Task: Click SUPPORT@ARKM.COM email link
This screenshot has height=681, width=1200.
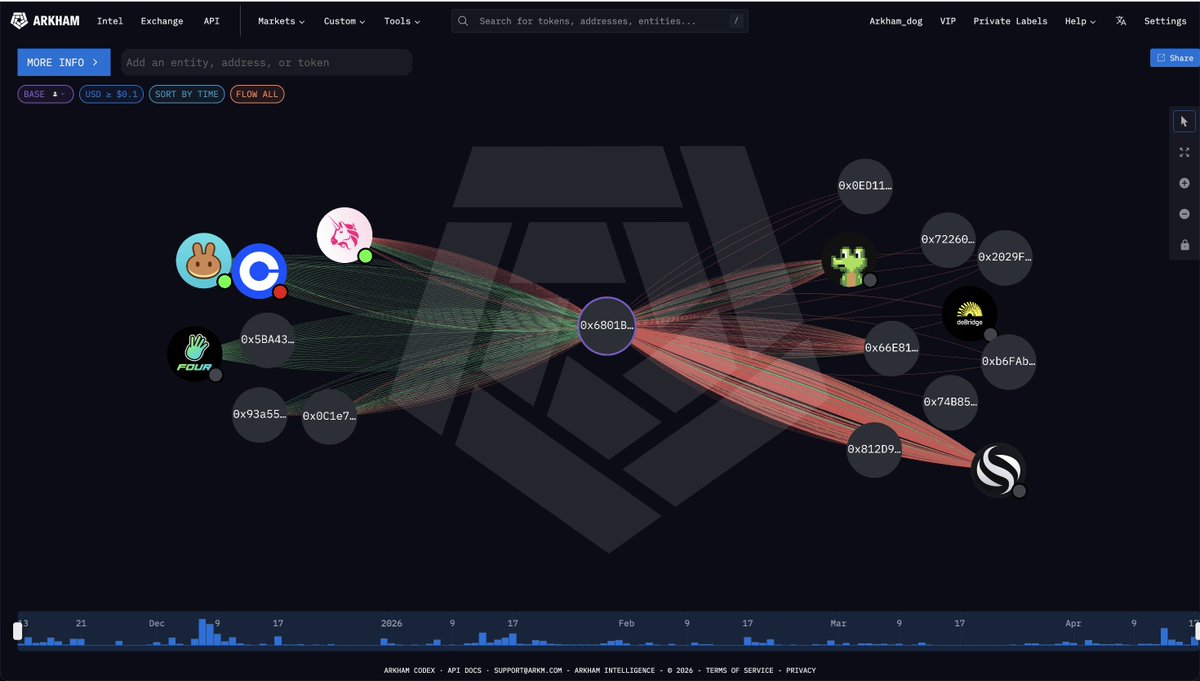Action: 530,670
